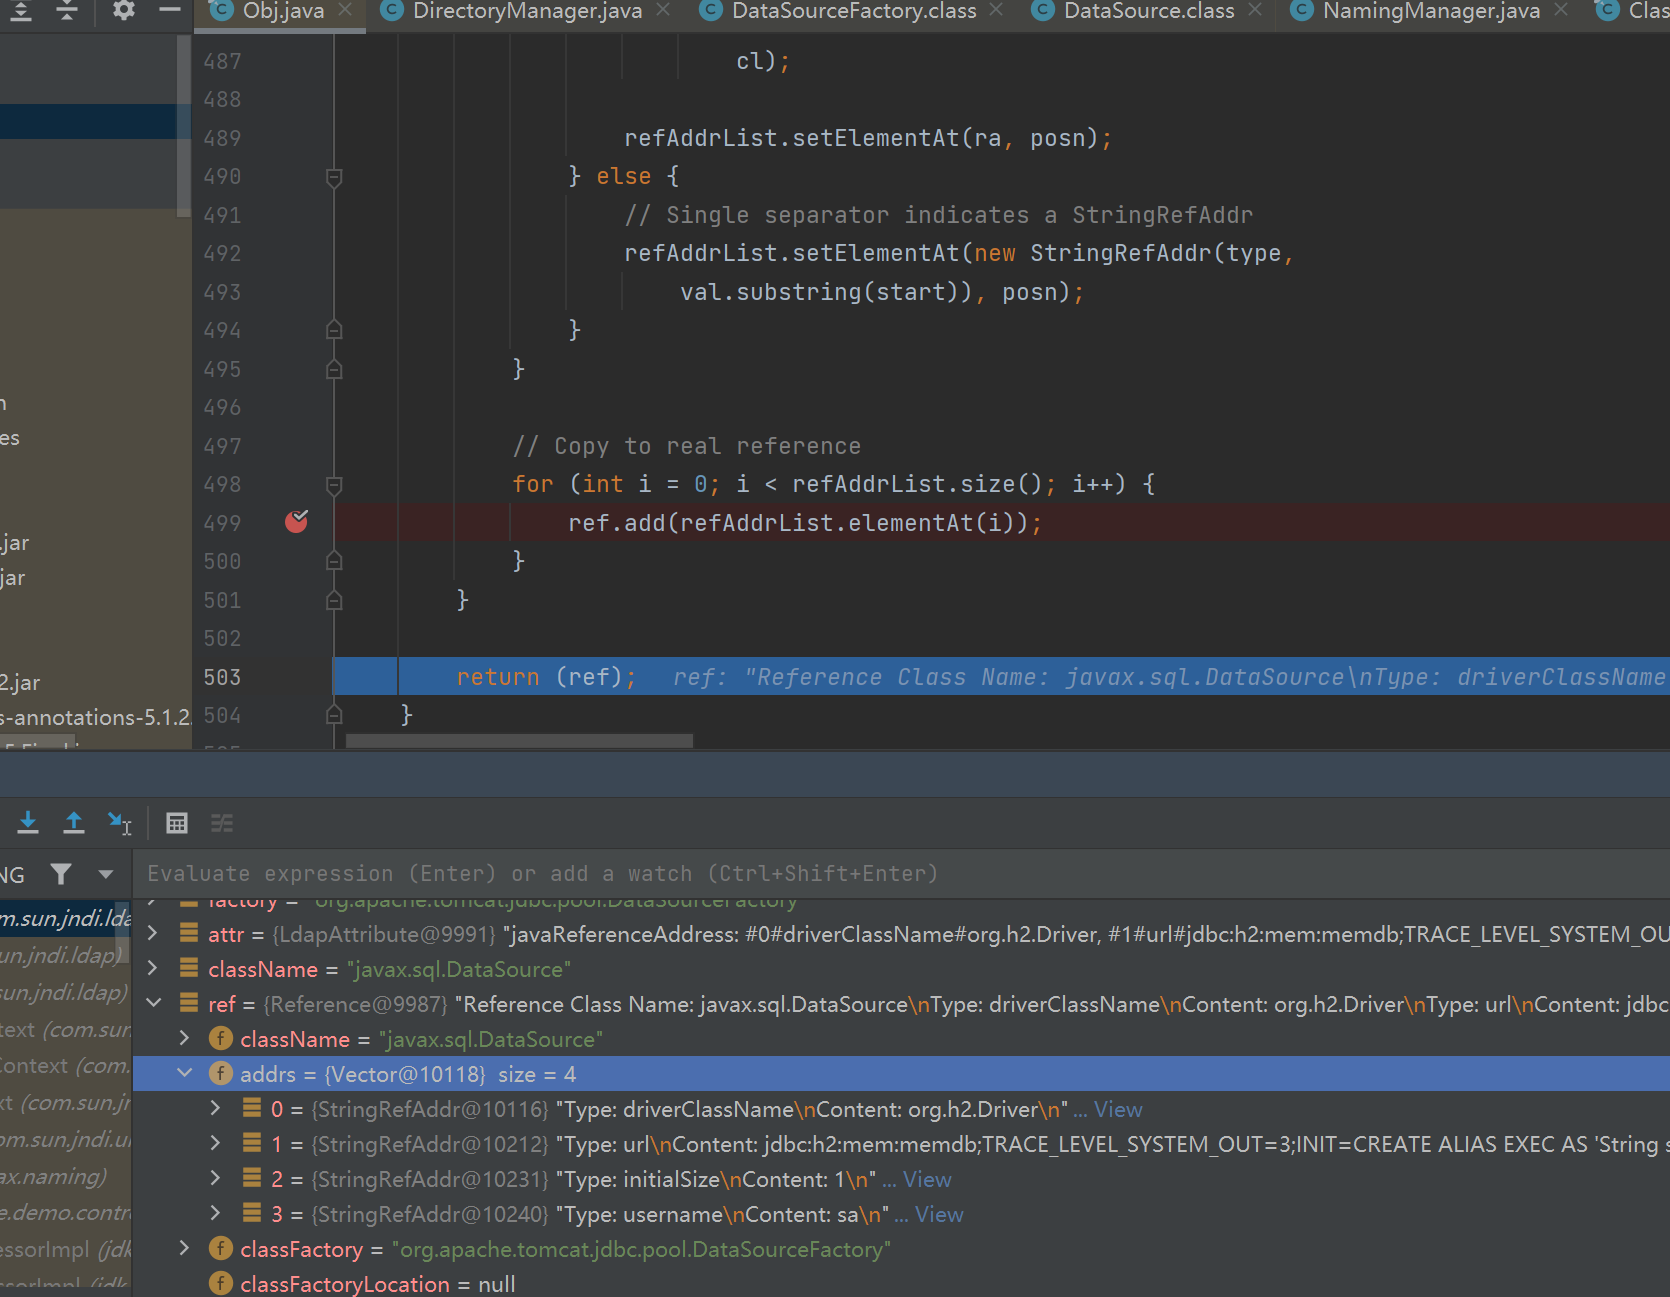The height and width of the screenshot is (1297, 1670).
Task: Open the threads dropdown arrow
Action: [105, 874]
